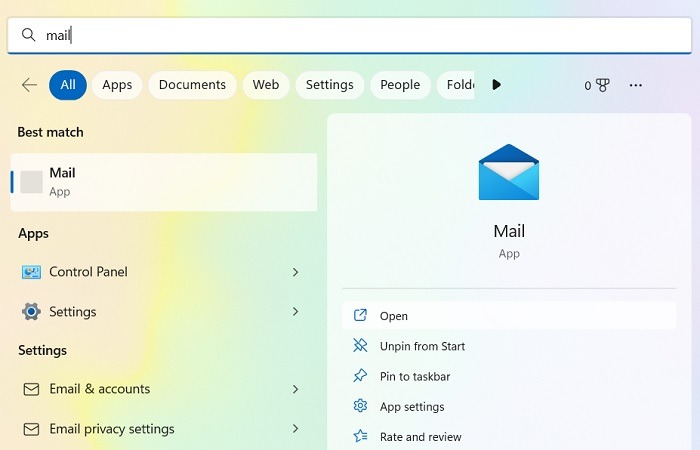Screen dimensions: 700x450
Task: Click inside the search box
Action: click(x=350, y=35)
